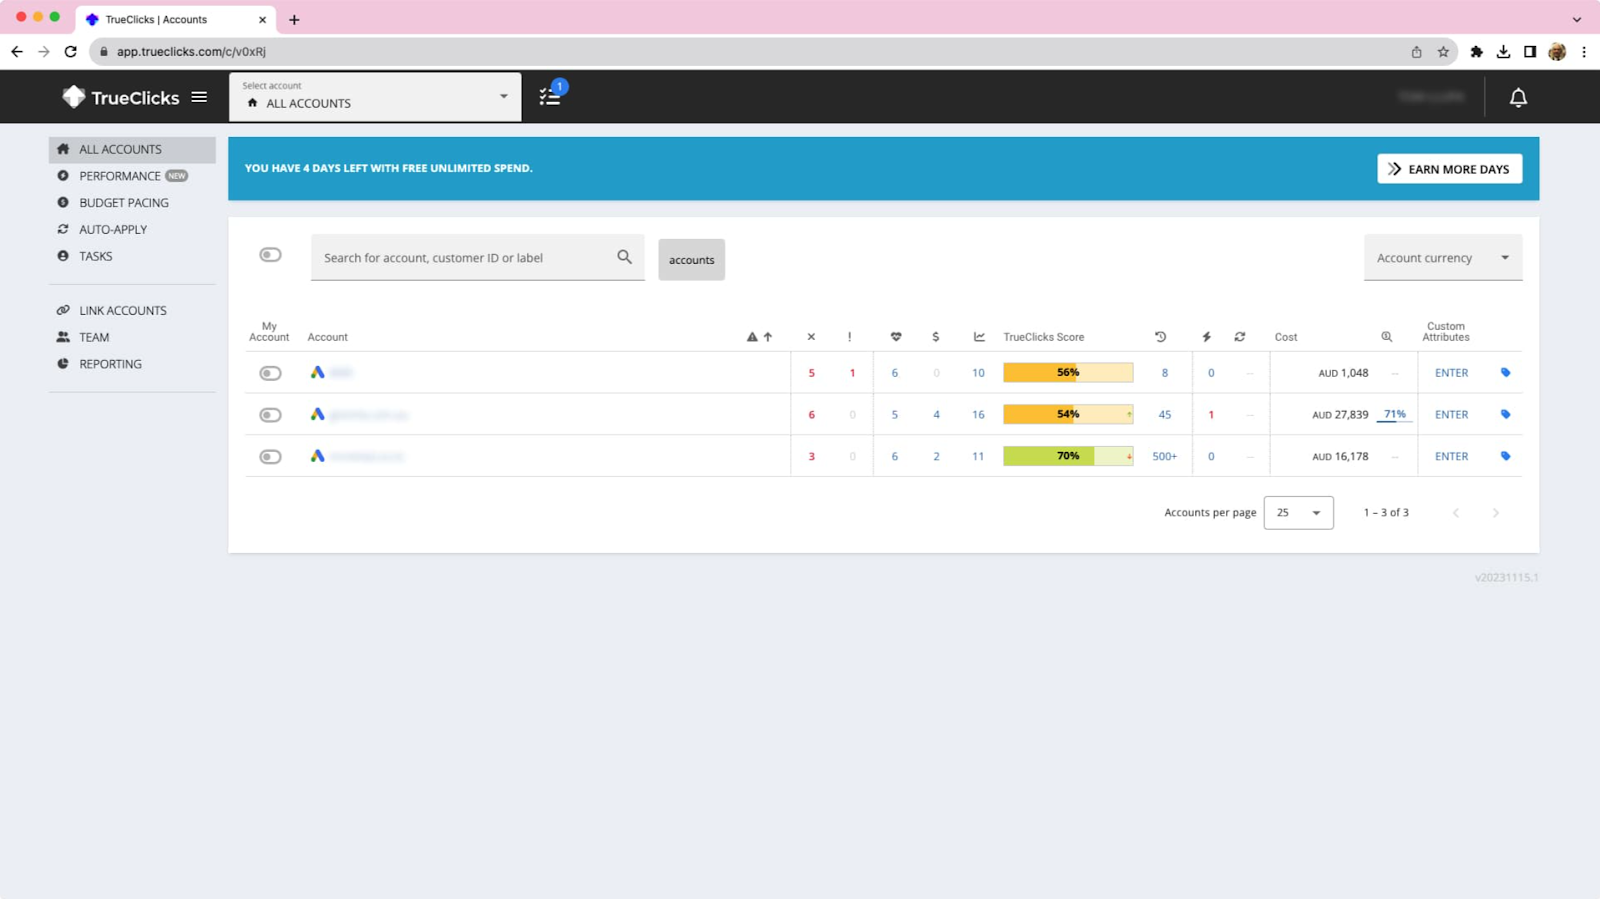Click the Earn More Days button
Image resolution: width=1600 pixels, height=899 pixels.
[x=1449, y=169]
